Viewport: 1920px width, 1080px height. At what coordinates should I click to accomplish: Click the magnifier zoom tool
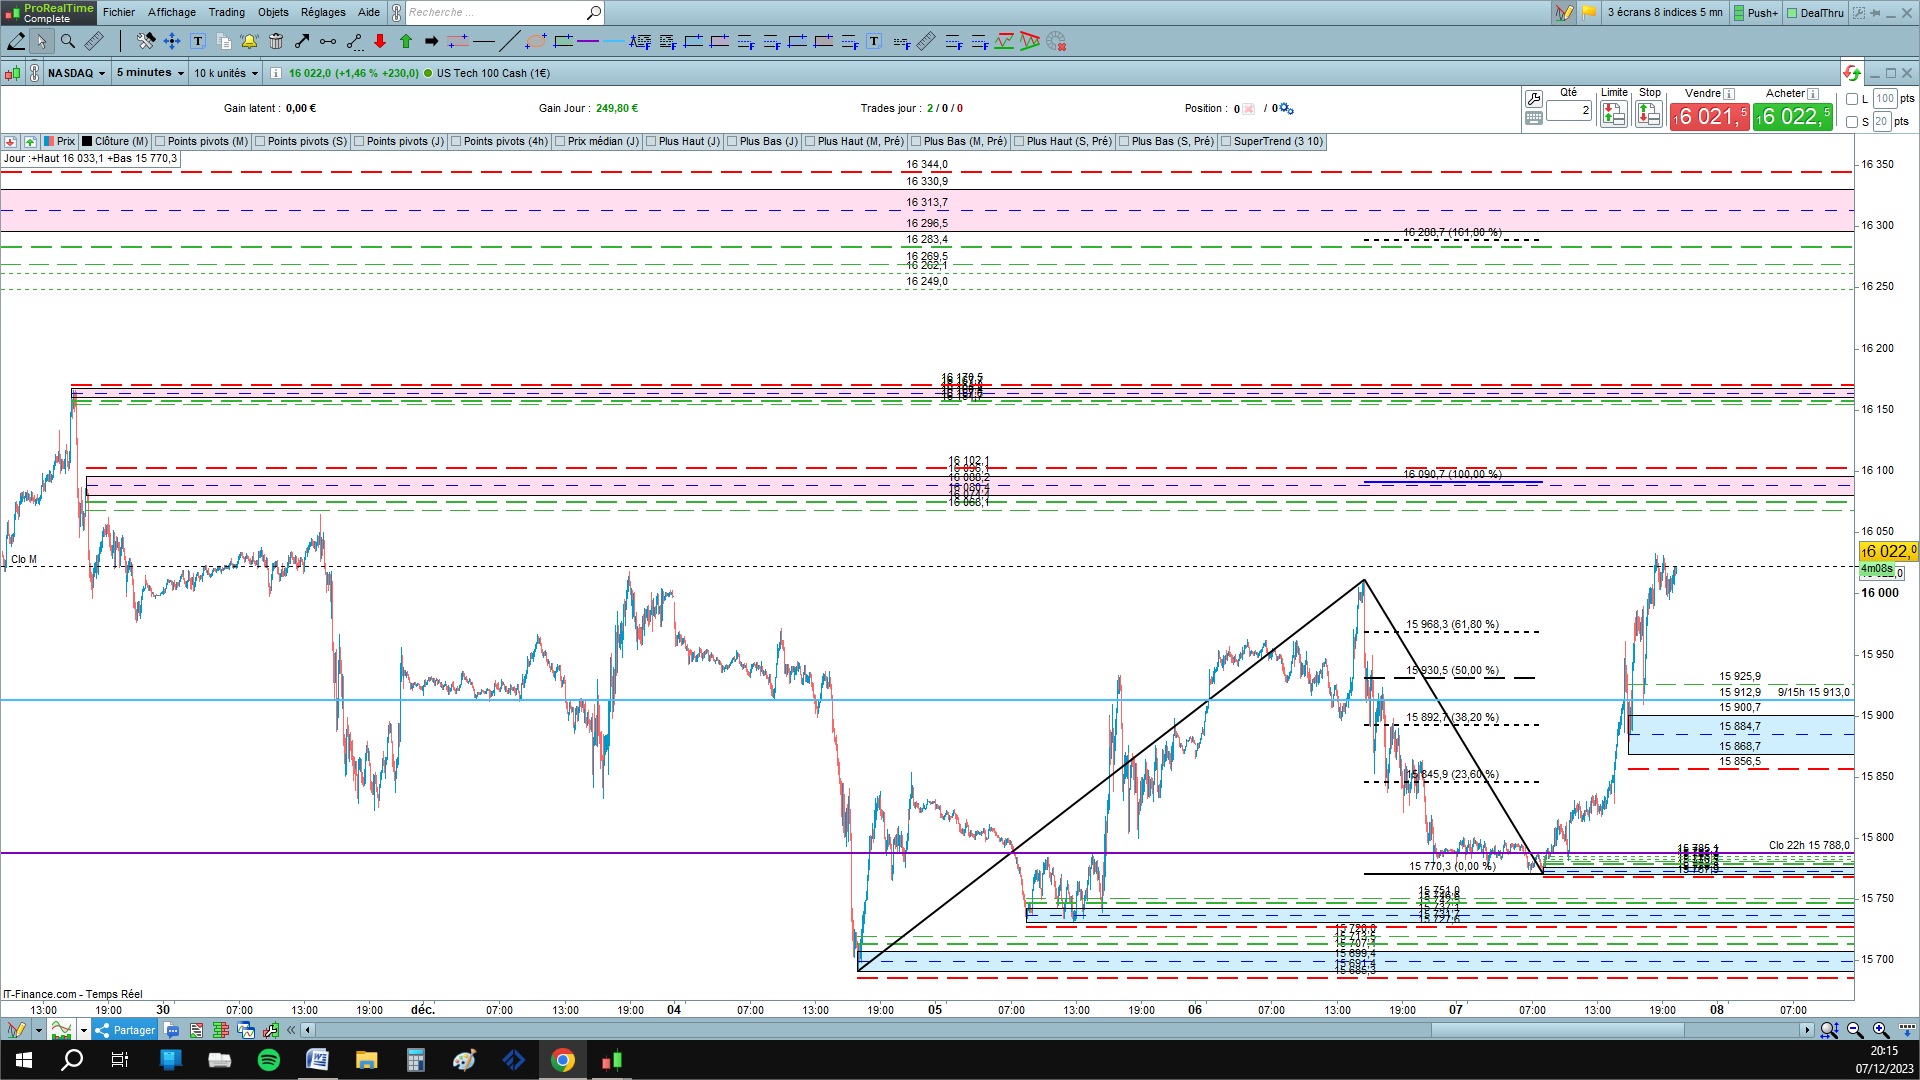click(x=68, y=41)
